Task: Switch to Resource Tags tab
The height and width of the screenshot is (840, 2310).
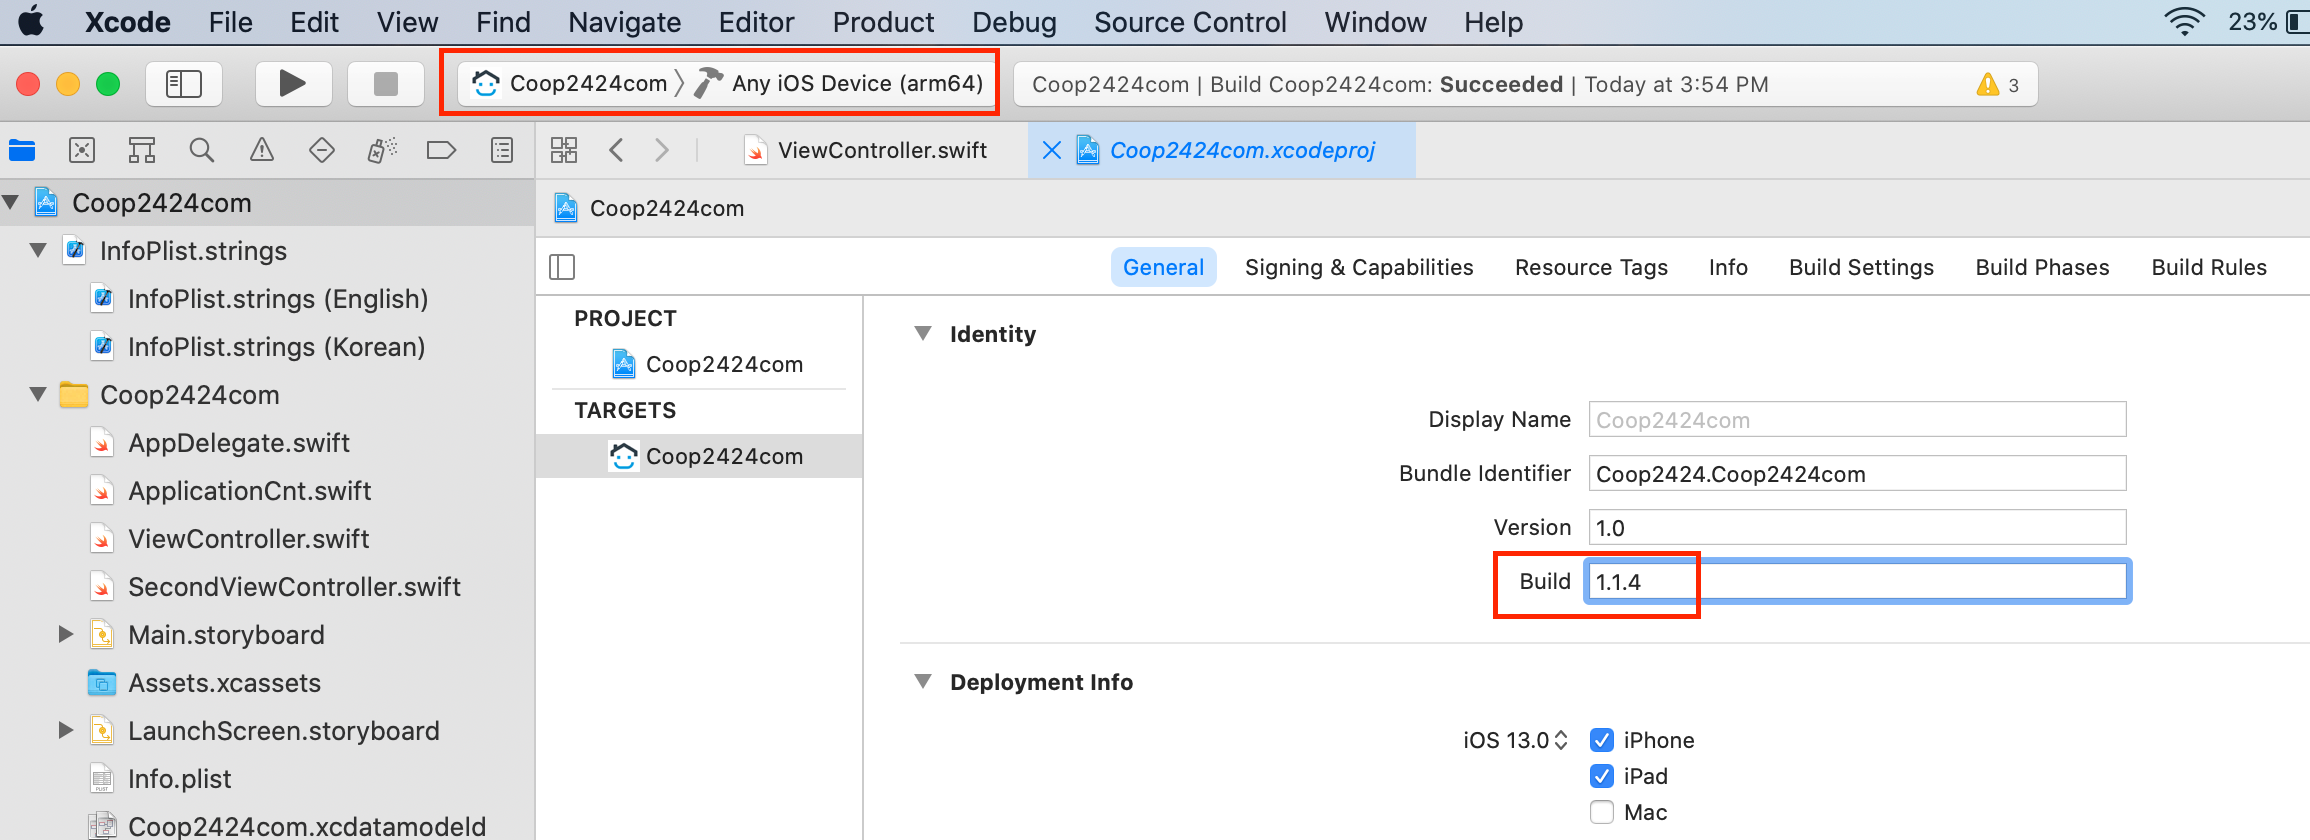Action: click(x=1591, y=267)
